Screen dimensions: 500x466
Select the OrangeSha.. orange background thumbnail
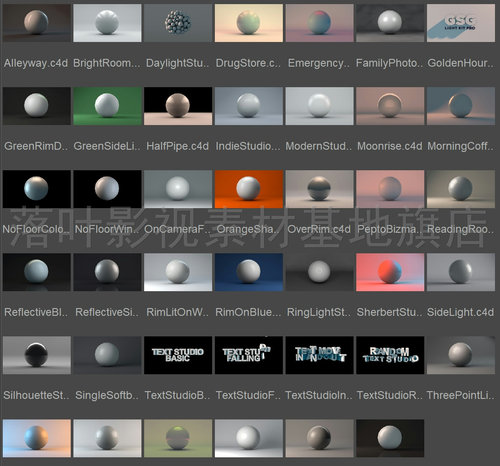(249, 189)
